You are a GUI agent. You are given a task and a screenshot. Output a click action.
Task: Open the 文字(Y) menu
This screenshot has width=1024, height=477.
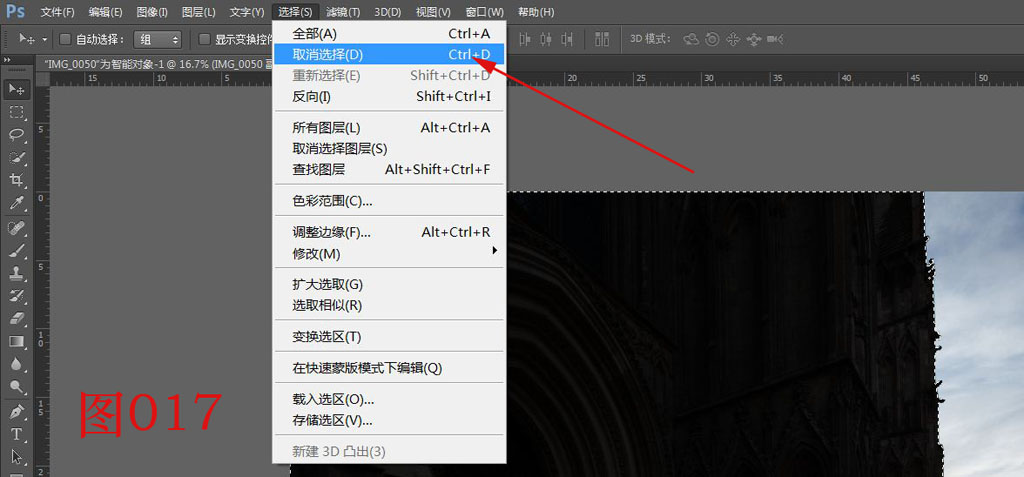pyautogui.click(x=247, y=12)
